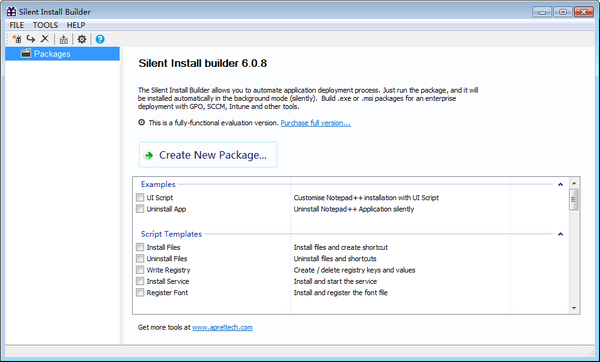The width and height of the screenshot is (600, 362).
Task: Click the 'Install files and create shortcut' text
Action: 341,247
